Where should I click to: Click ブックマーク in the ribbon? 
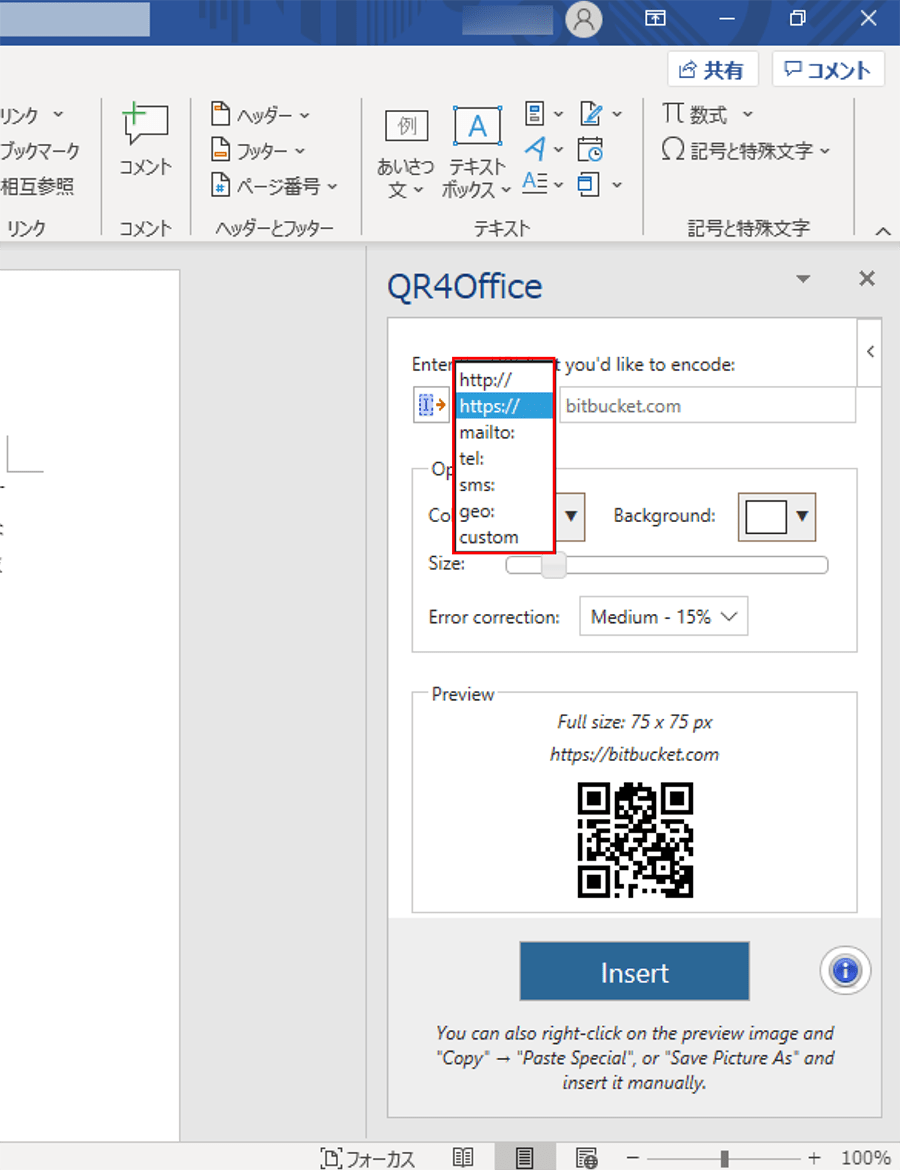(x=40, y=151)
